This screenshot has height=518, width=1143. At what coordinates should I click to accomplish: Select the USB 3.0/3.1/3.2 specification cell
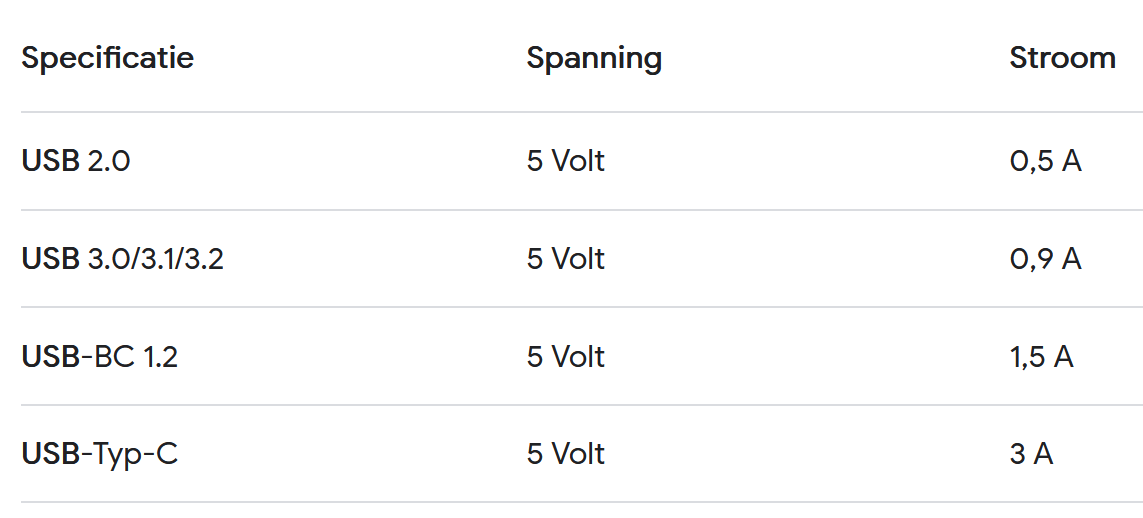click(122, 259)
